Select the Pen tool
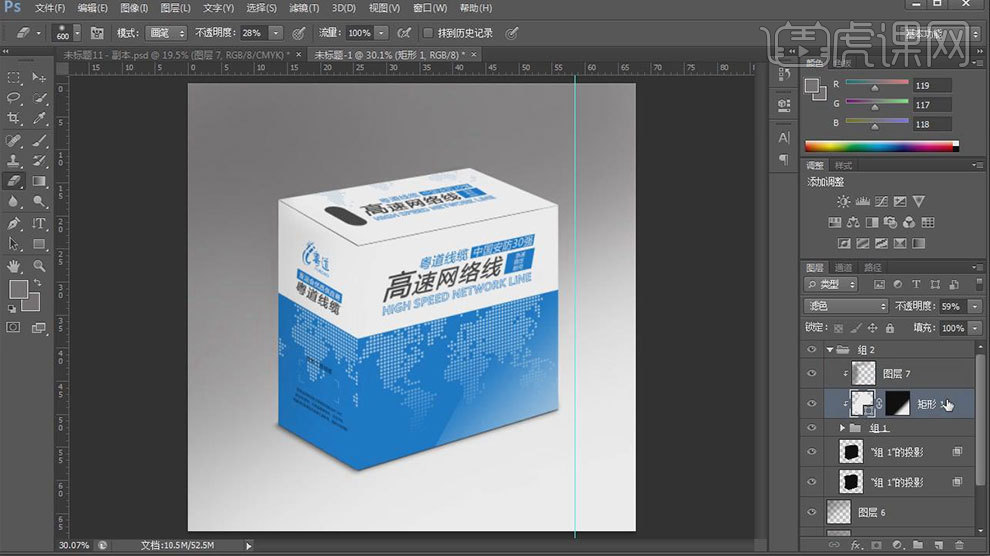The height and width of the screenshot is (556, 990). coord(13,223)
